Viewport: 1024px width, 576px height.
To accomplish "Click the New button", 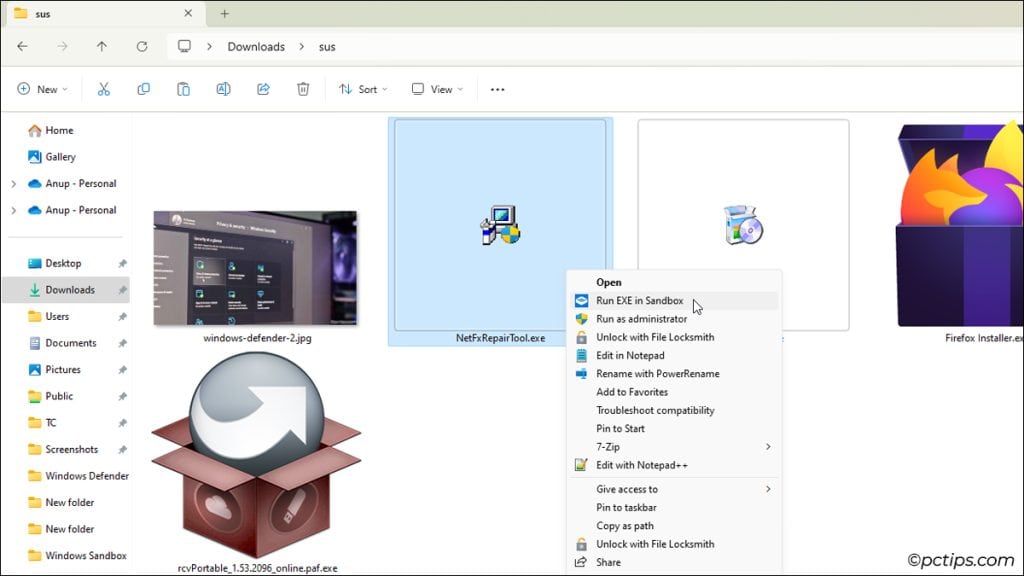I will tap(42, 89).
